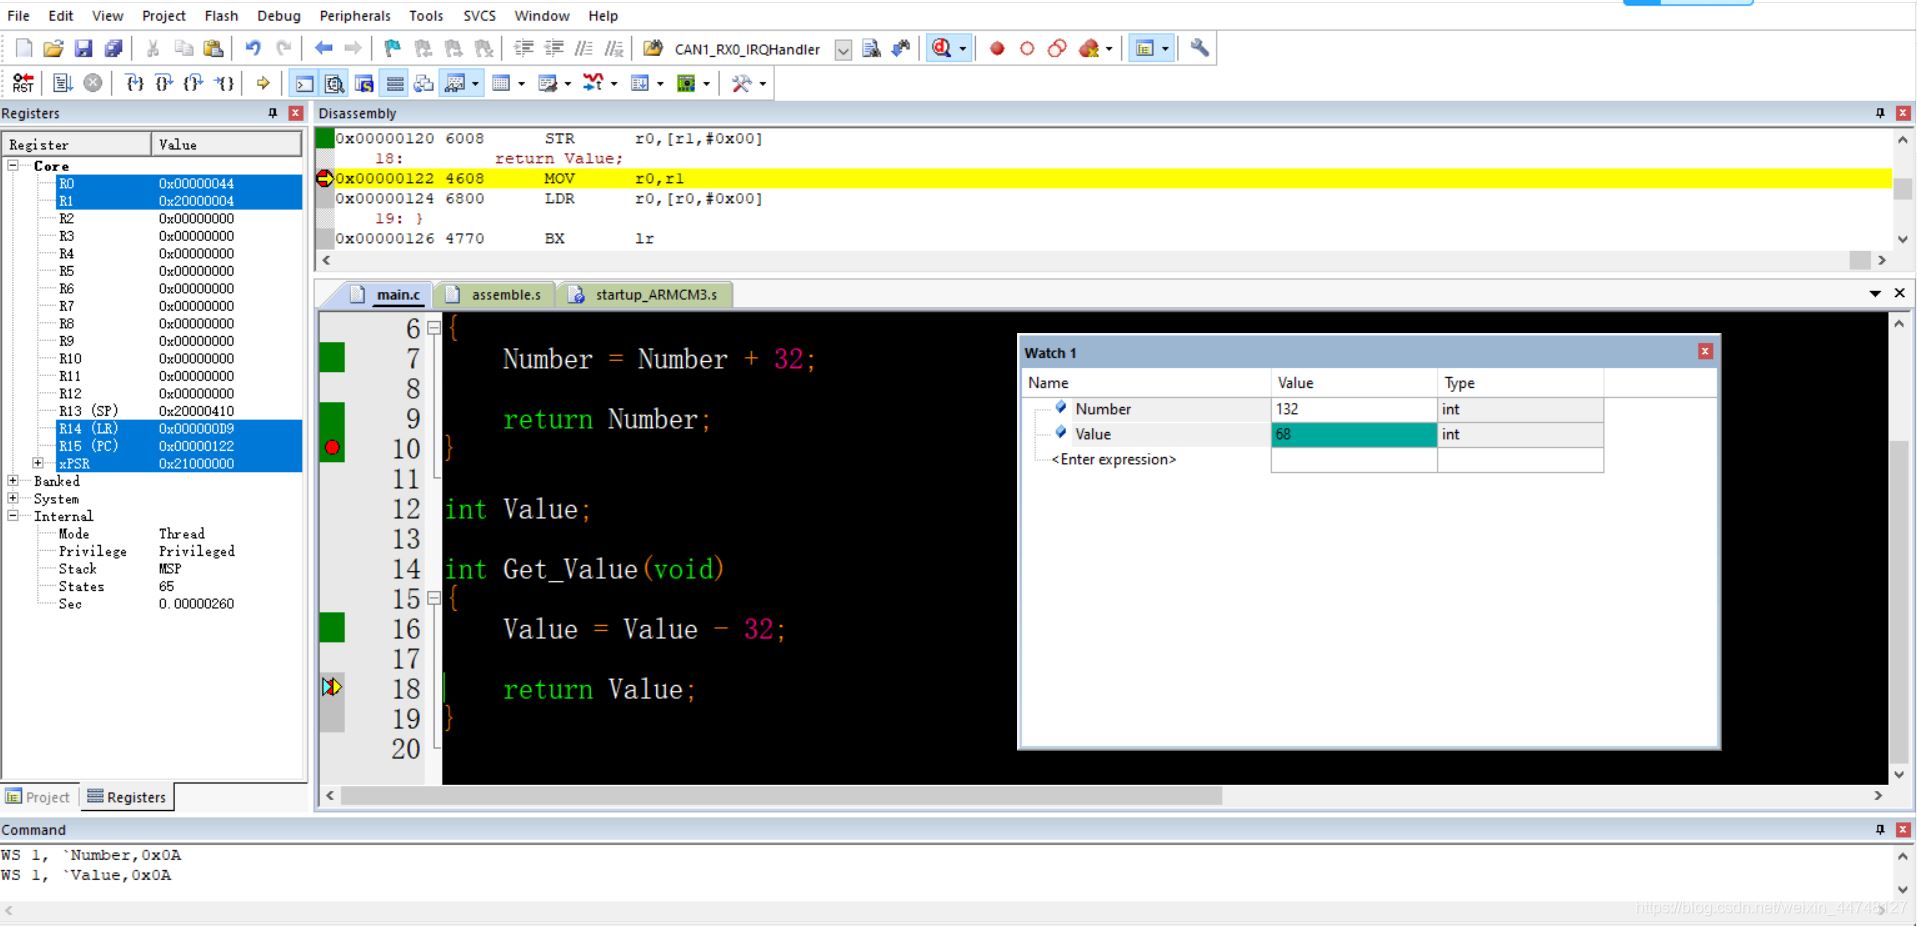Click the RST reset CPU icon
Viewport: 1917px width, 926px height.
click(23, 83)
